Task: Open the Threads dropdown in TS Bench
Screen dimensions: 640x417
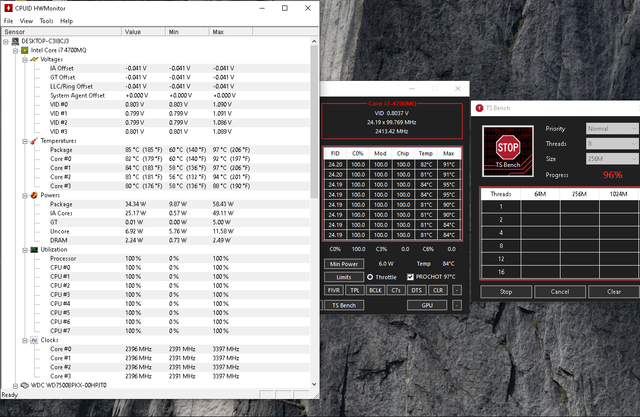Action: pyautogui.click(x=612, y=144)
